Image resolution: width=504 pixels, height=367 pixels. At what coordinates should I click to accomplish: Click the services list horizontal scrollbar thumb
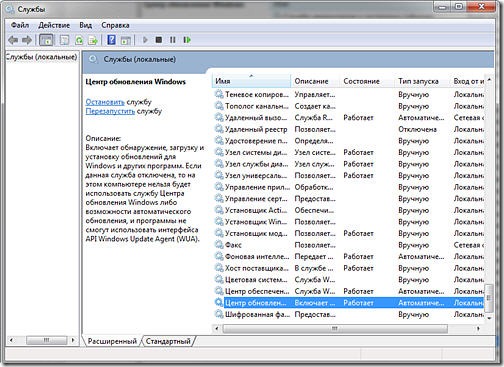pyautogui.click(x=335, y=329)
